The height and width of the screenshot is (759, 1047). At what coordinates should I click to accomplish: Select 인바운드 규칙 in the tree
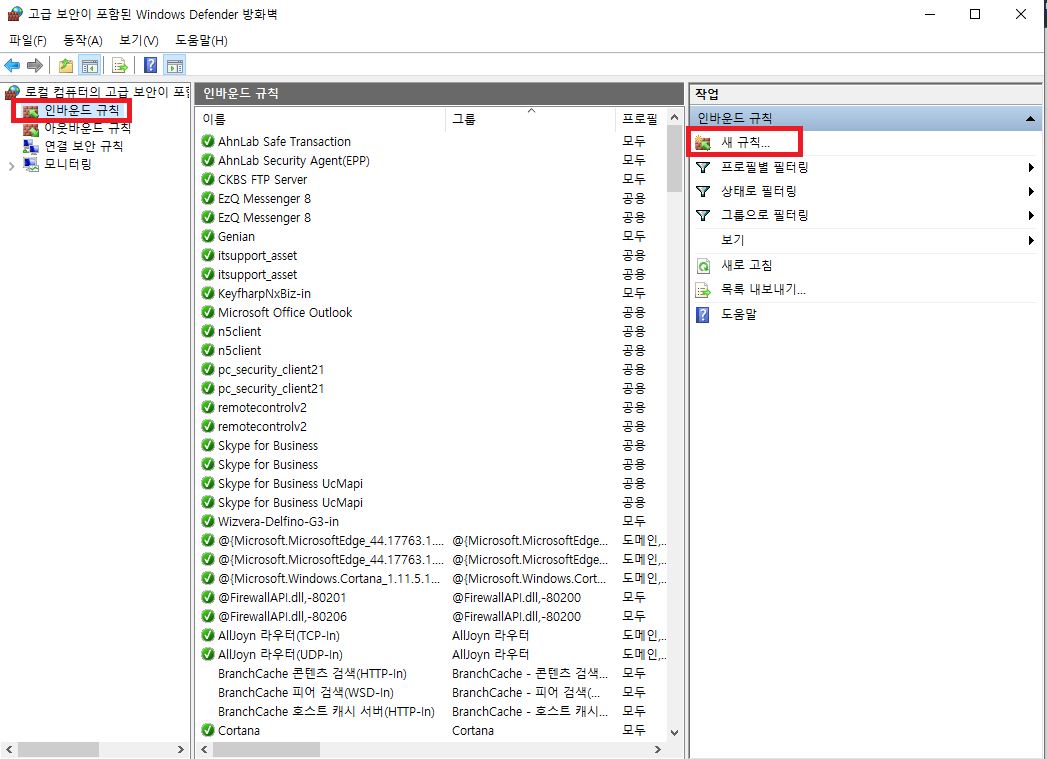[82, 110]
